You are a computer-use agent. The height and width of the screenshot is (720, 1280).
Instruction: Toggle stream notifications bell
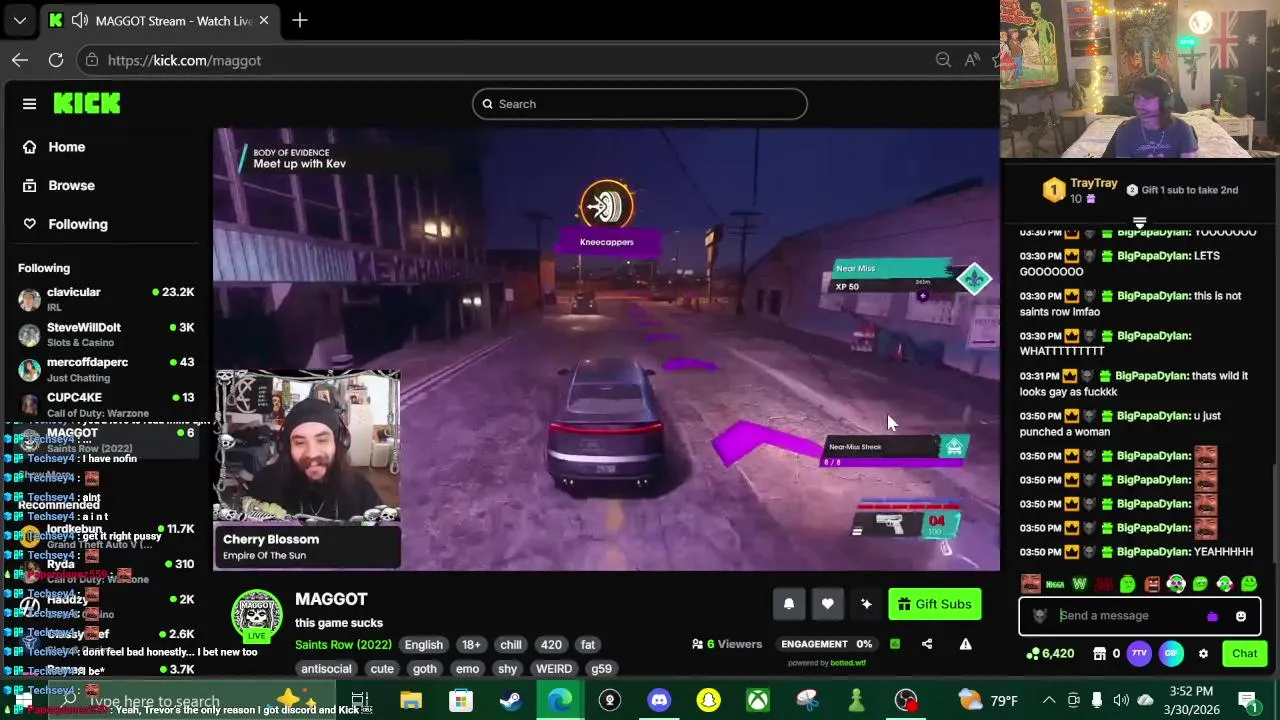pyautogui.click(x=789, y=604)
